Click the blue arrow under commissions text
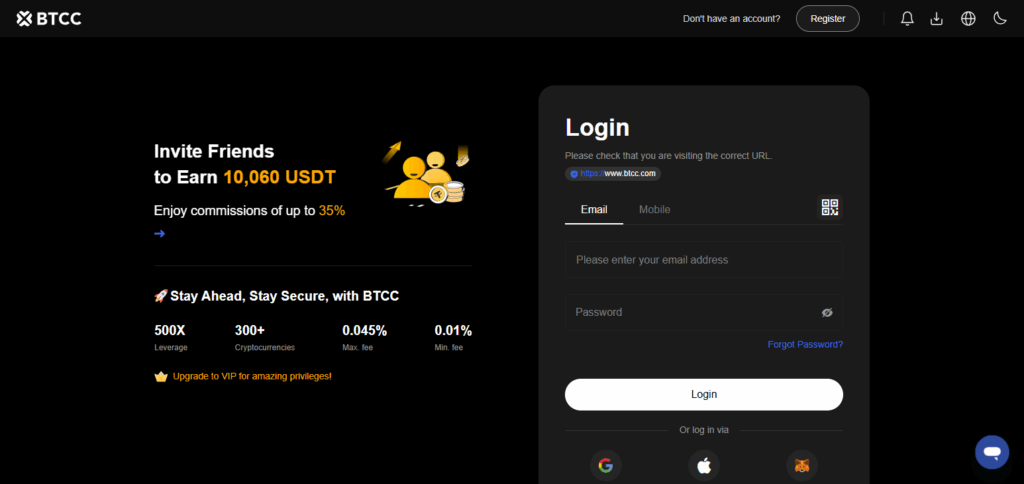This screenshot has height=484, width=1024. point(159,233)
